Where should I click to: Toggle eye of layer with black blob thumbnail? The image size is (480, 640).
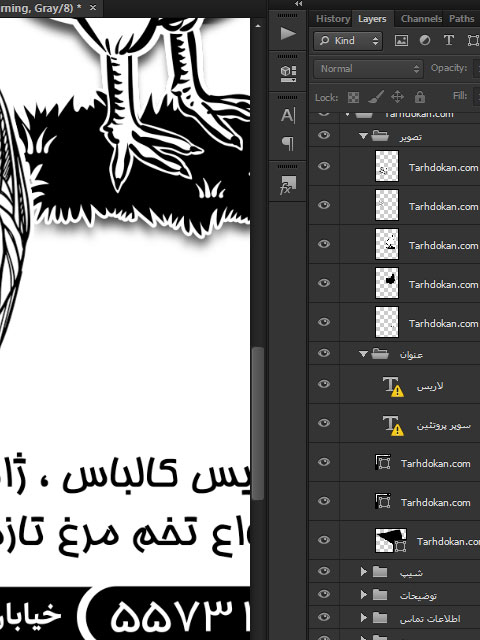pyautogui.click(x=324, y=283)
